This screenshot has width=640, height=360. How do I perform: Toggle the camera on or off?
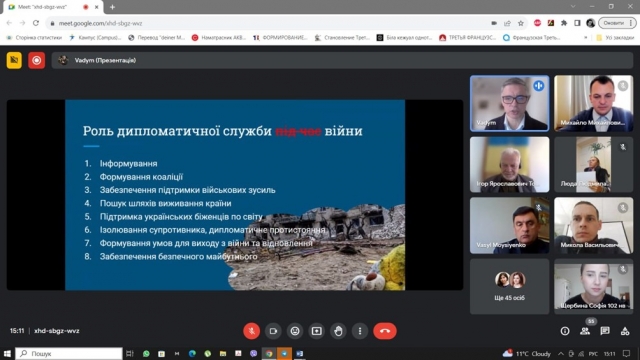click(273, 331)
